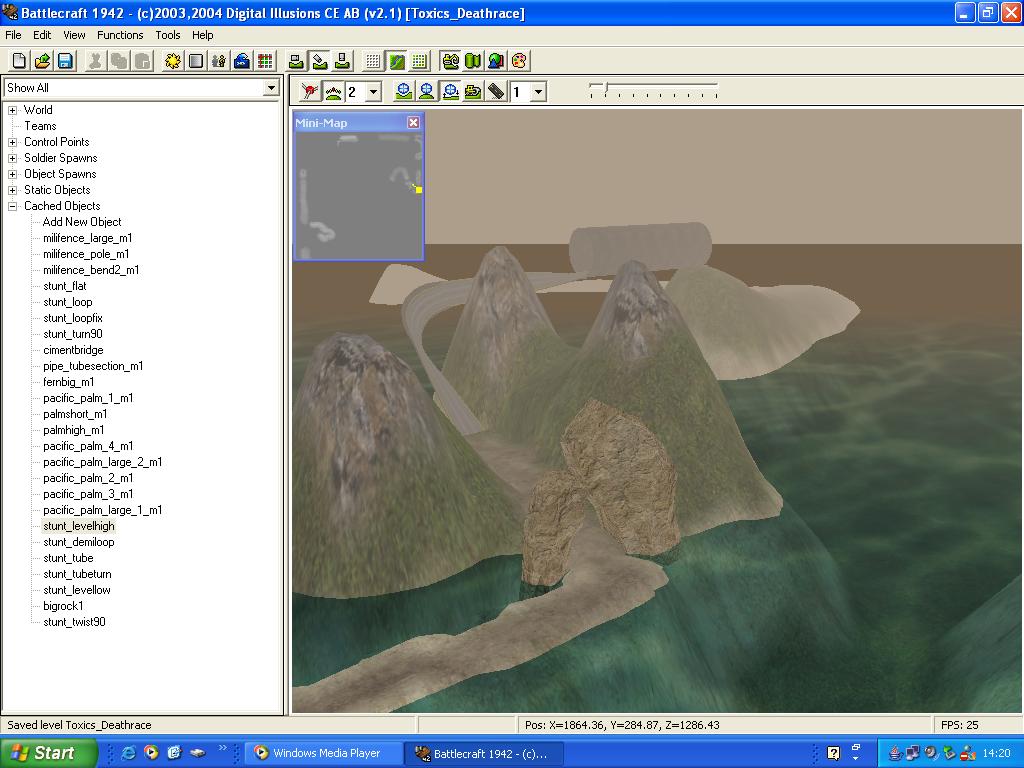Click the soldiers figures toolbar icon
Viewport: 1024px width, 768px height.
click(x=218, y=61)
